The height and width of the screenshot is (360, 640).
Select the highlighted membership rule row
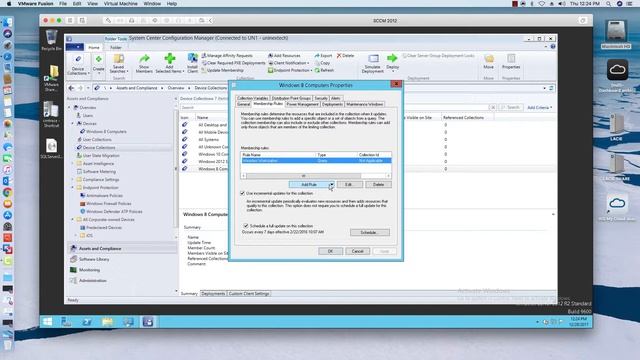[x=316, y=160]
